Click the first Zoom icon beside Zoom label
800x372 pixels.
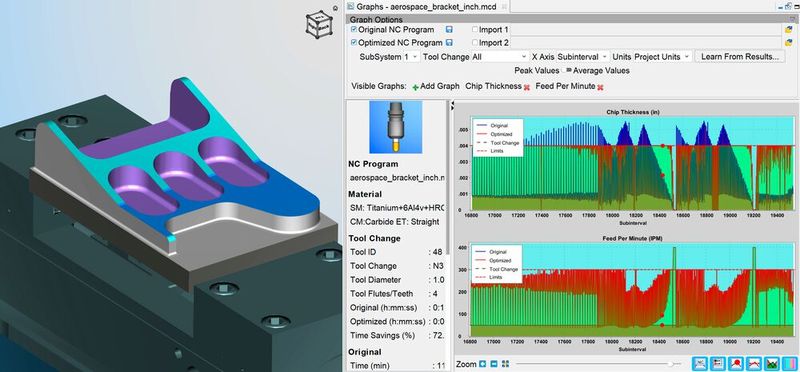click(482, 364)
